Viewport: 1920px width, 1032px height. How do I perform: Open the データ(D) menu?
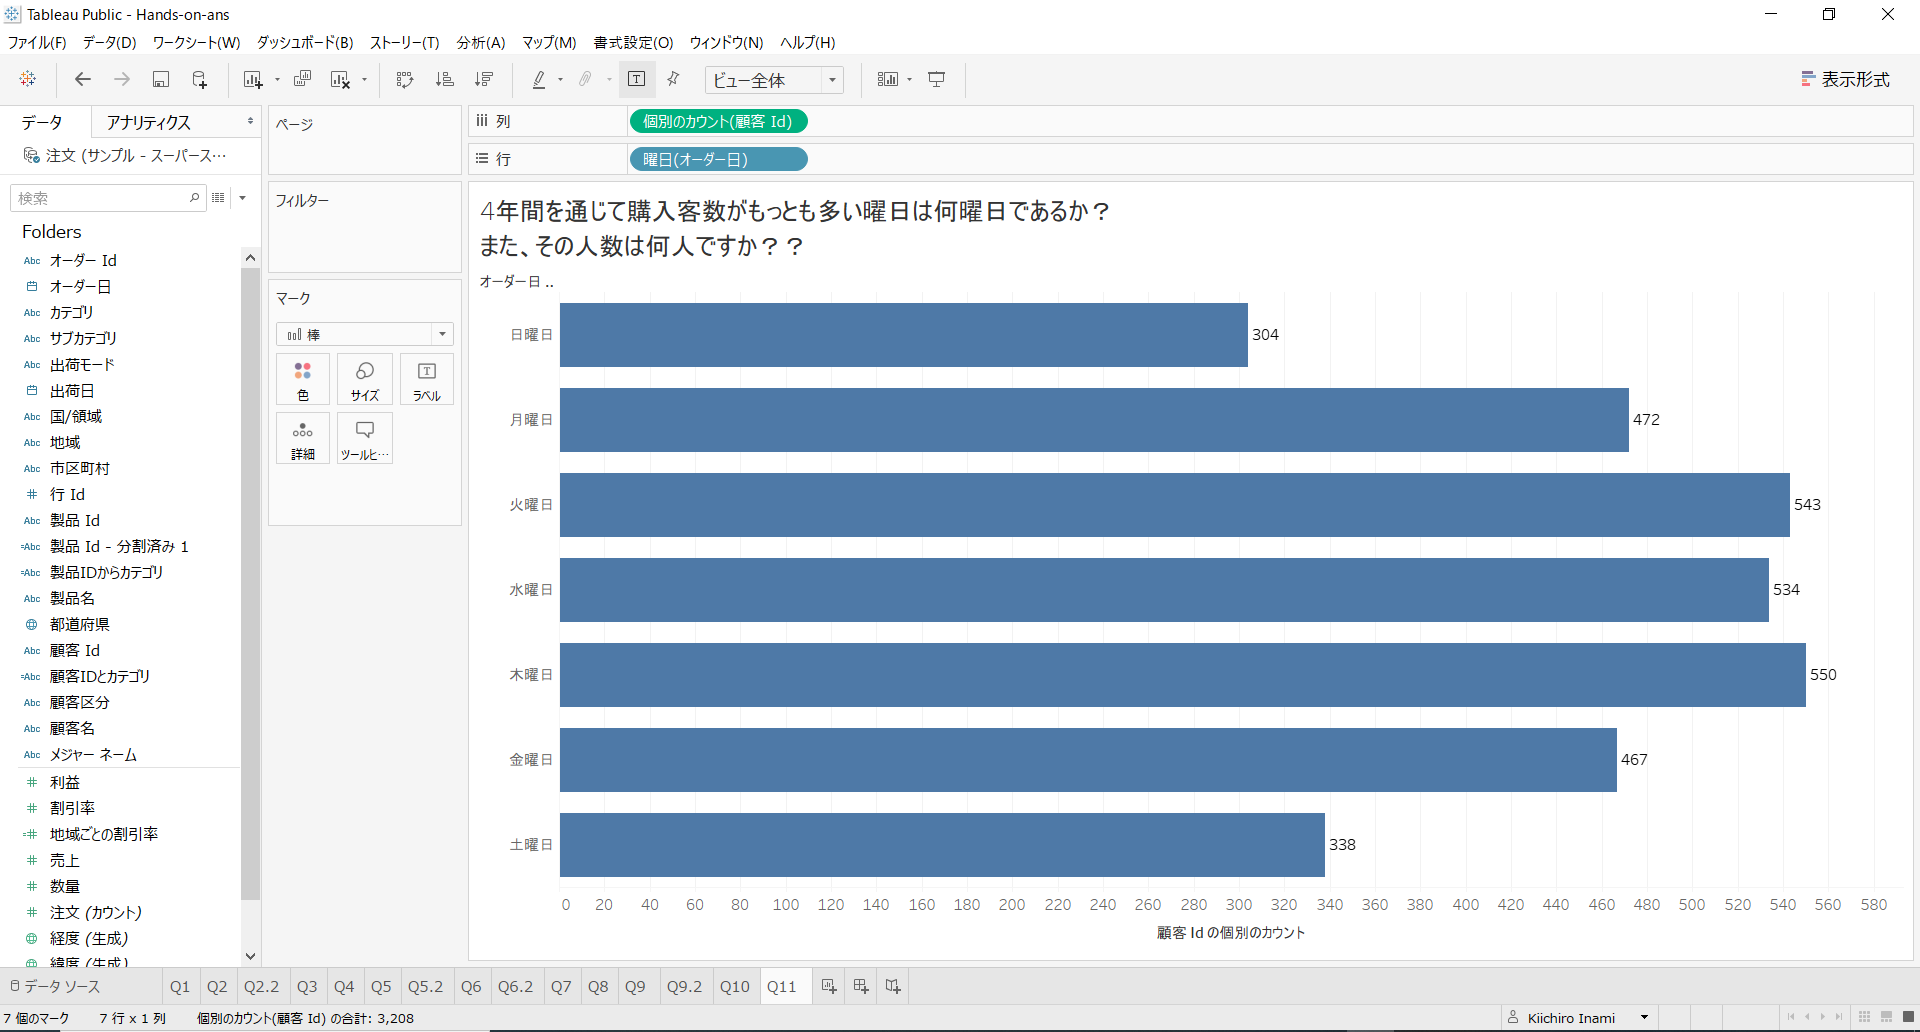(109, 42)
